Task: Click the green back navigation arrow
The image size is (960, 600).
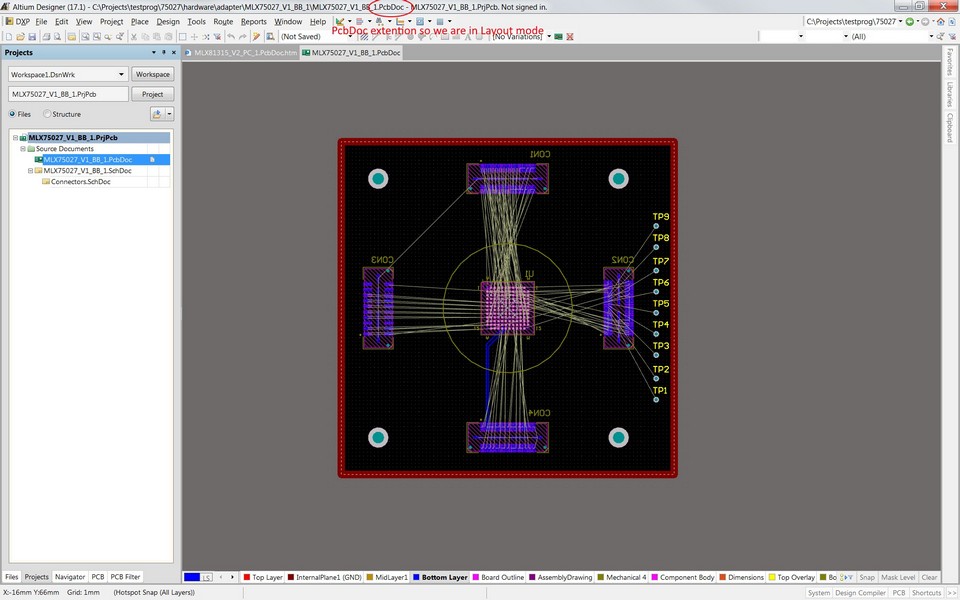Action: 910,21
